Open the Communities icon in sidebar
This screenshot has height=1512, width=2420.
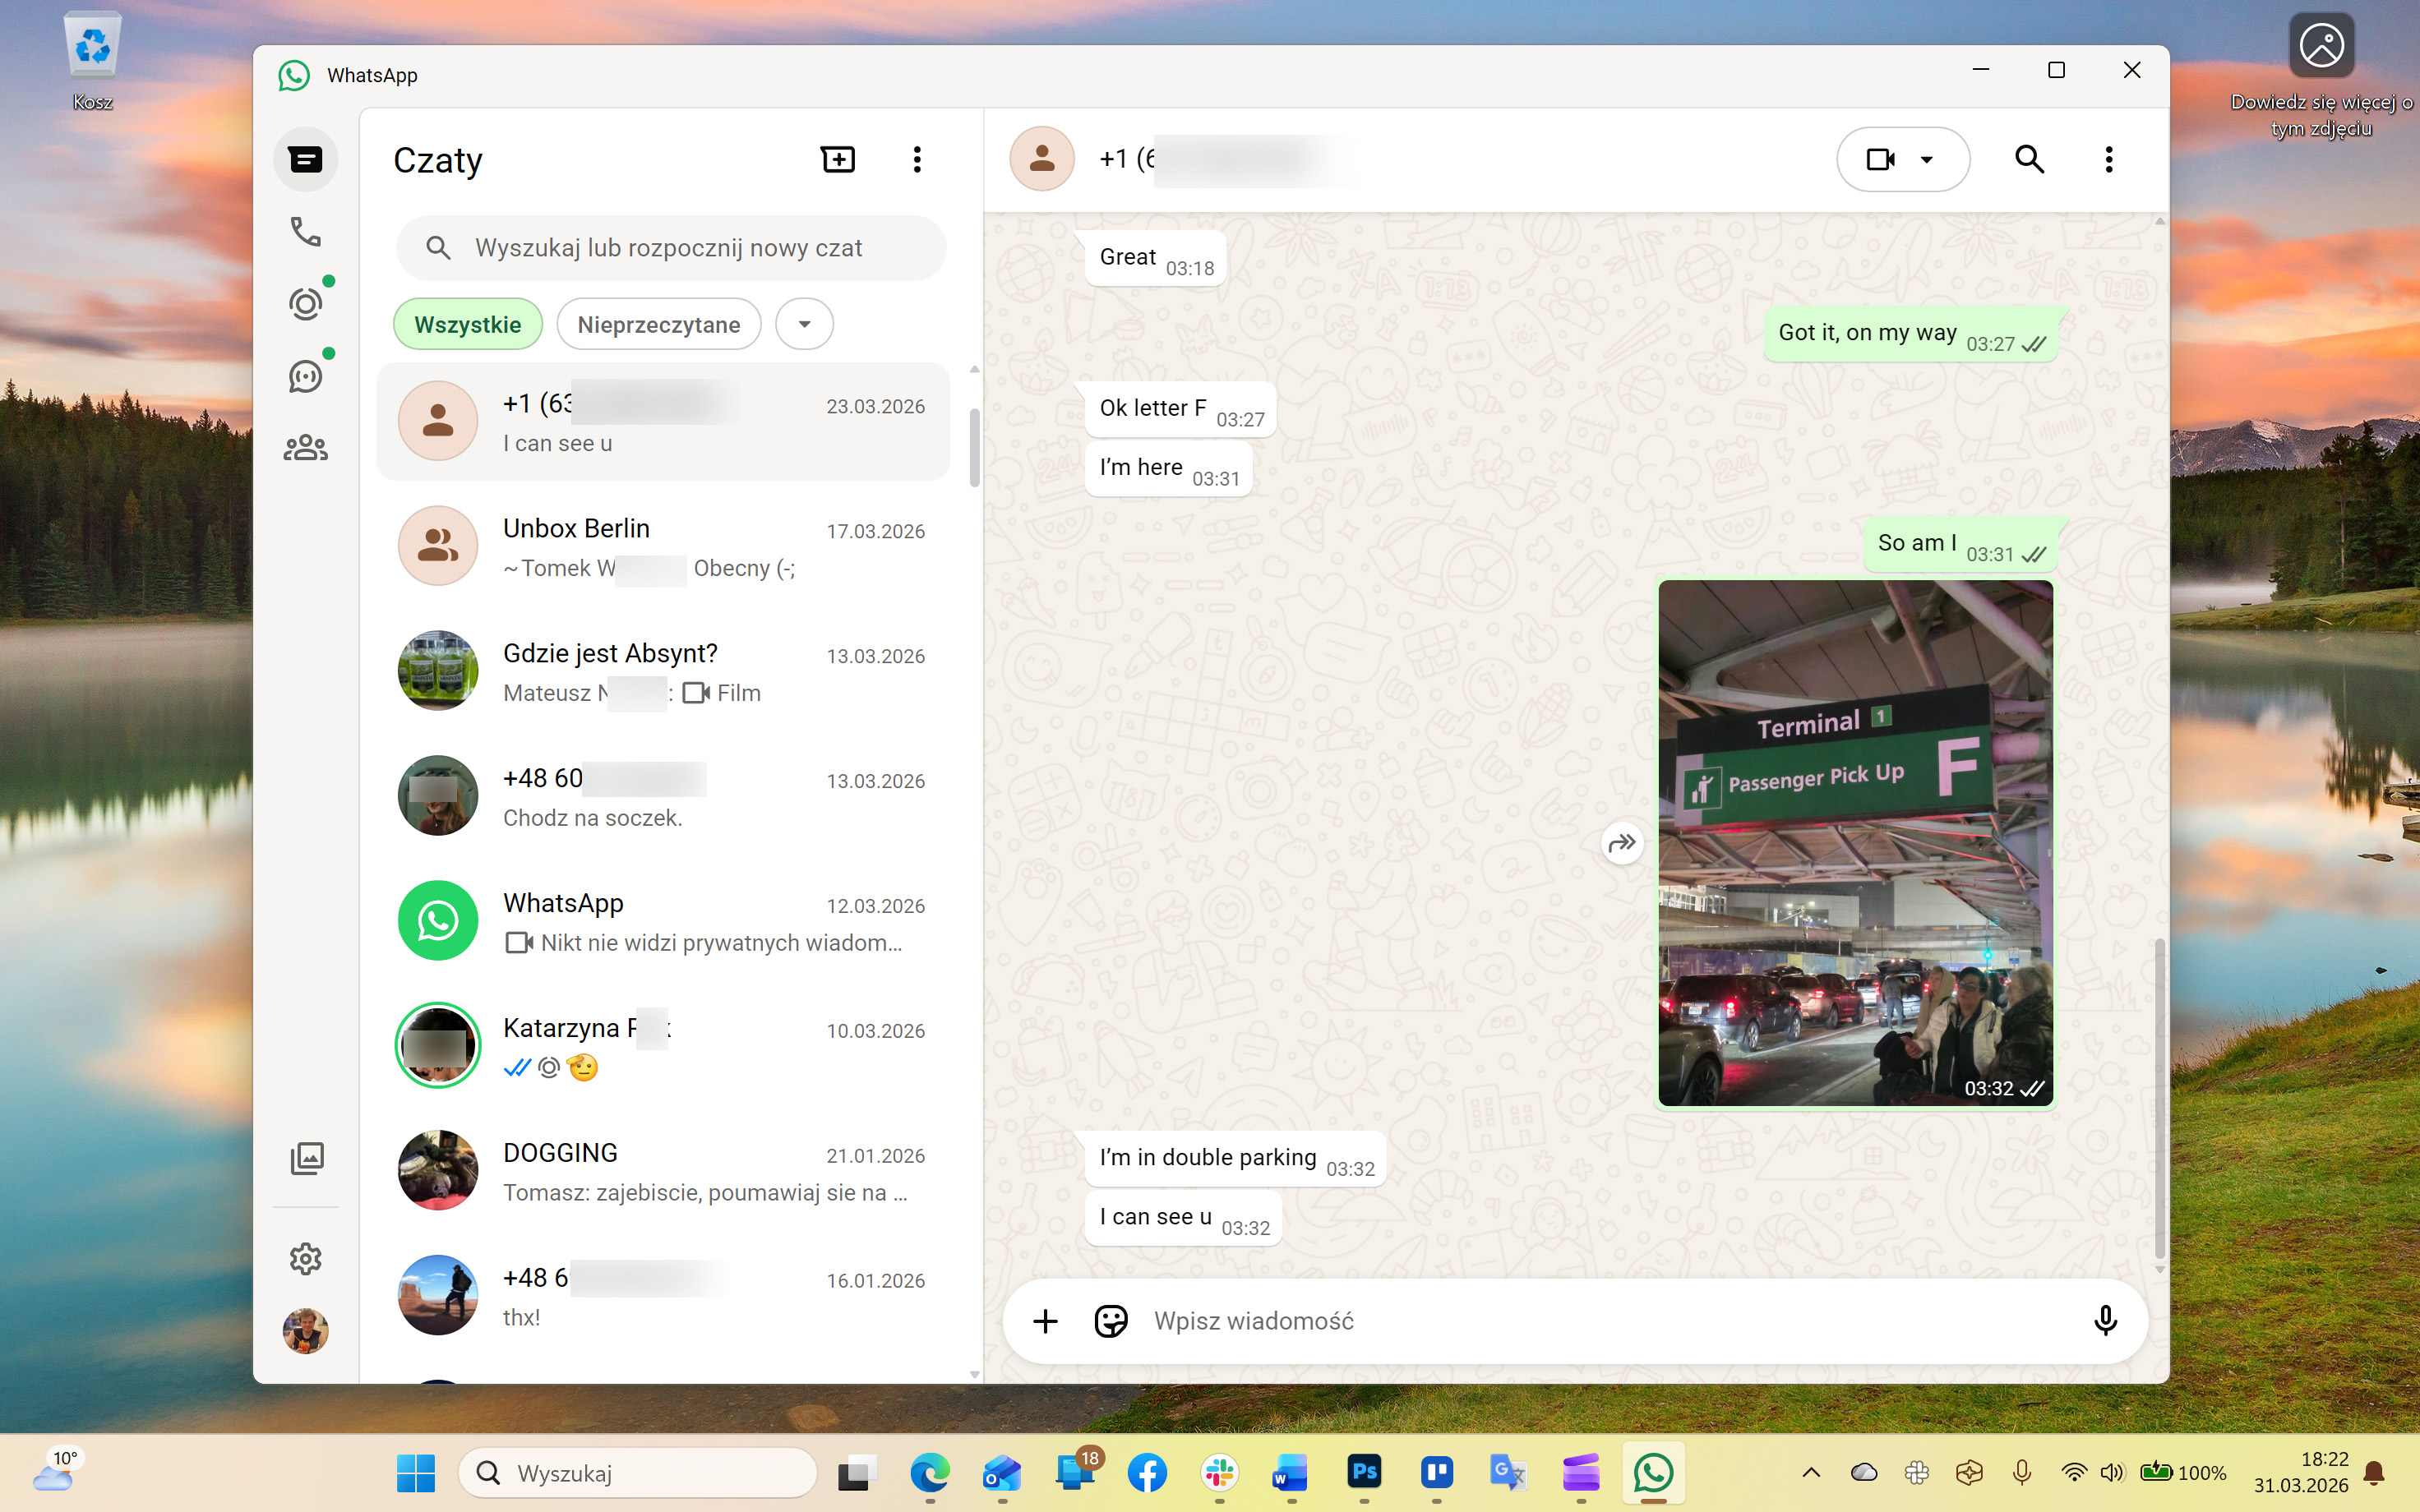pos(305,448)
